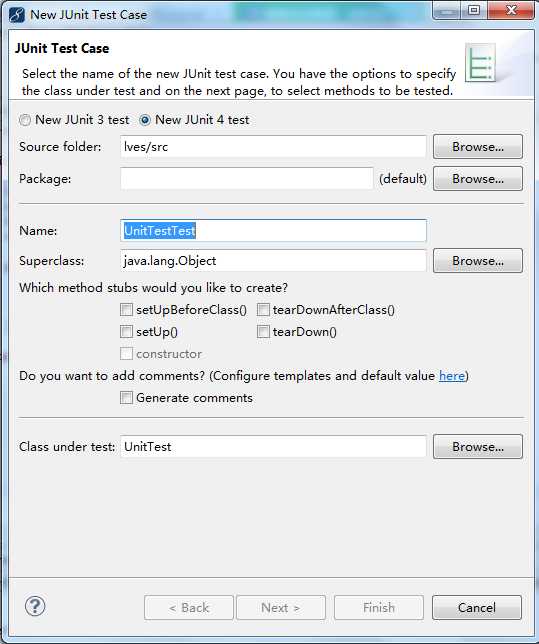Browse for the Package

(x=478, y=179)
